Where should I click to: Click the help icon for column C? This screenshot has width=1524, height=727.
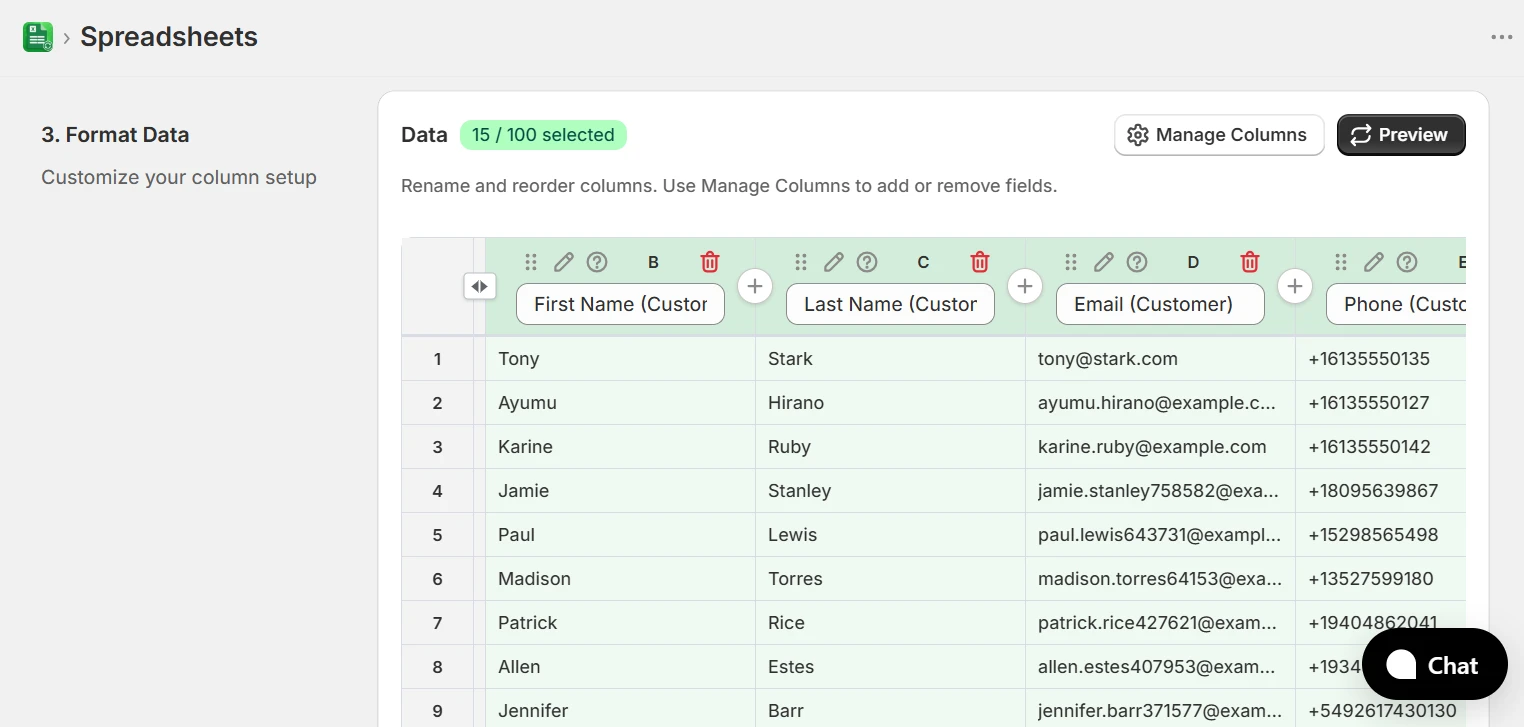[867, 262]
